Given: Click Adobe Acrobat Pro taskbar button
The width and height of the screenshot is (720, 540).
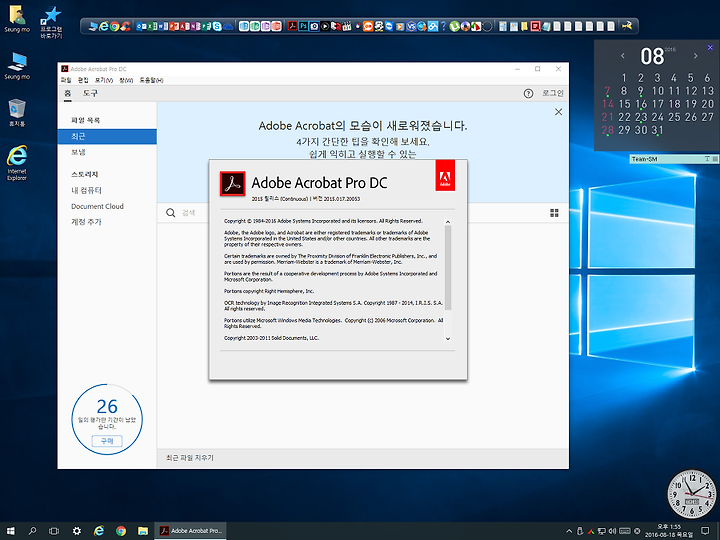Looking at the screenshot, I should (x=190, y=531).
